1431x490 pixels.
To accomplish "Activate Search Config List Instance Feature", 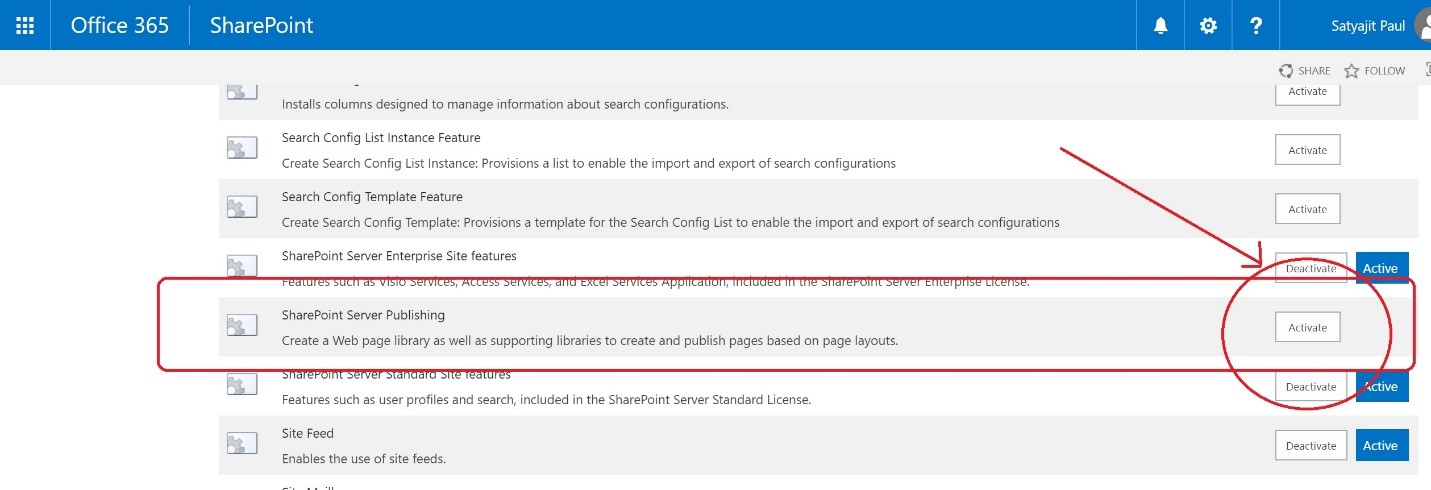I will (1307, 150).
